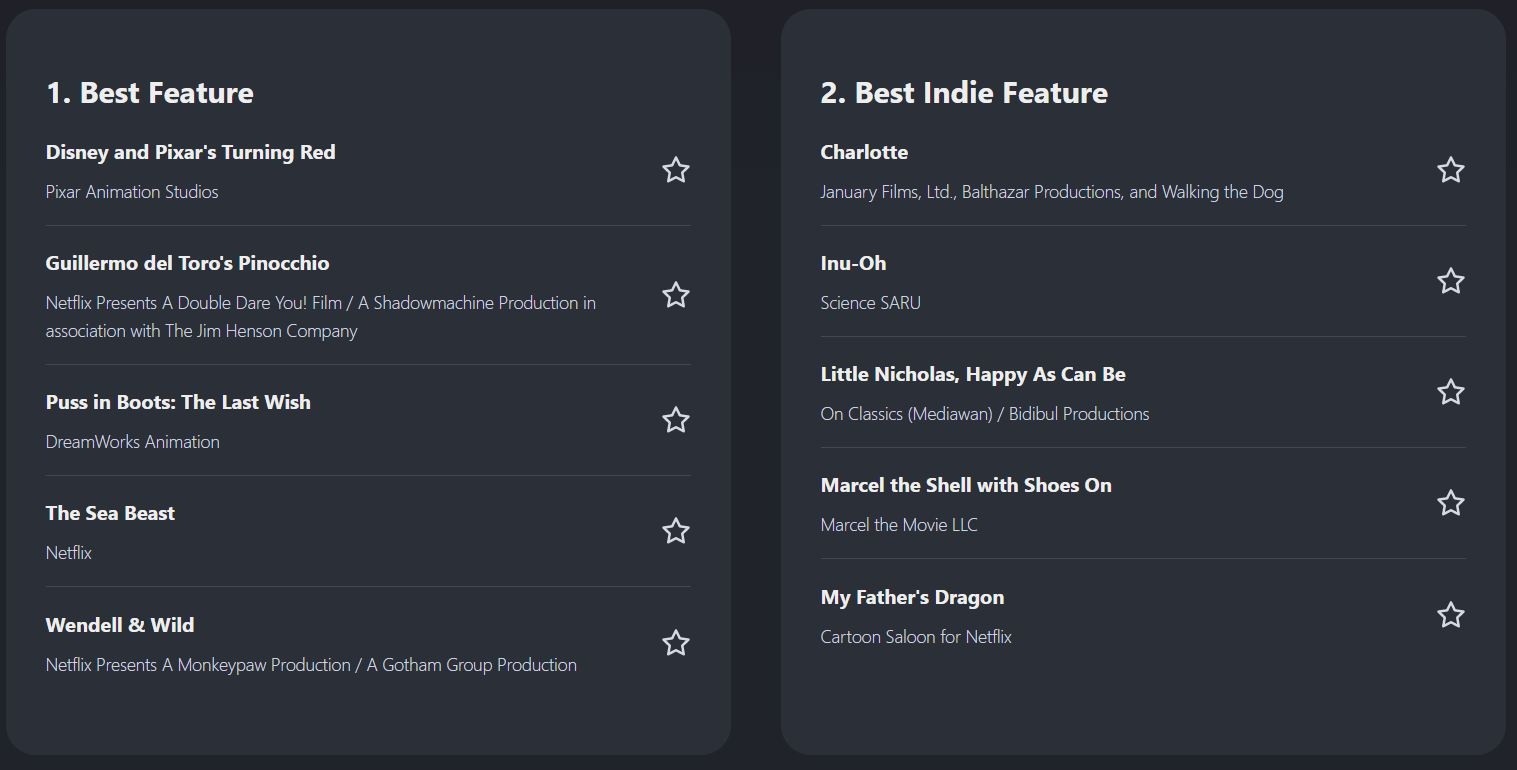This screenshot has height=770, width=1517.
Task: Click the '2. Best Indie Feature' heading
Action: (964, 93)
